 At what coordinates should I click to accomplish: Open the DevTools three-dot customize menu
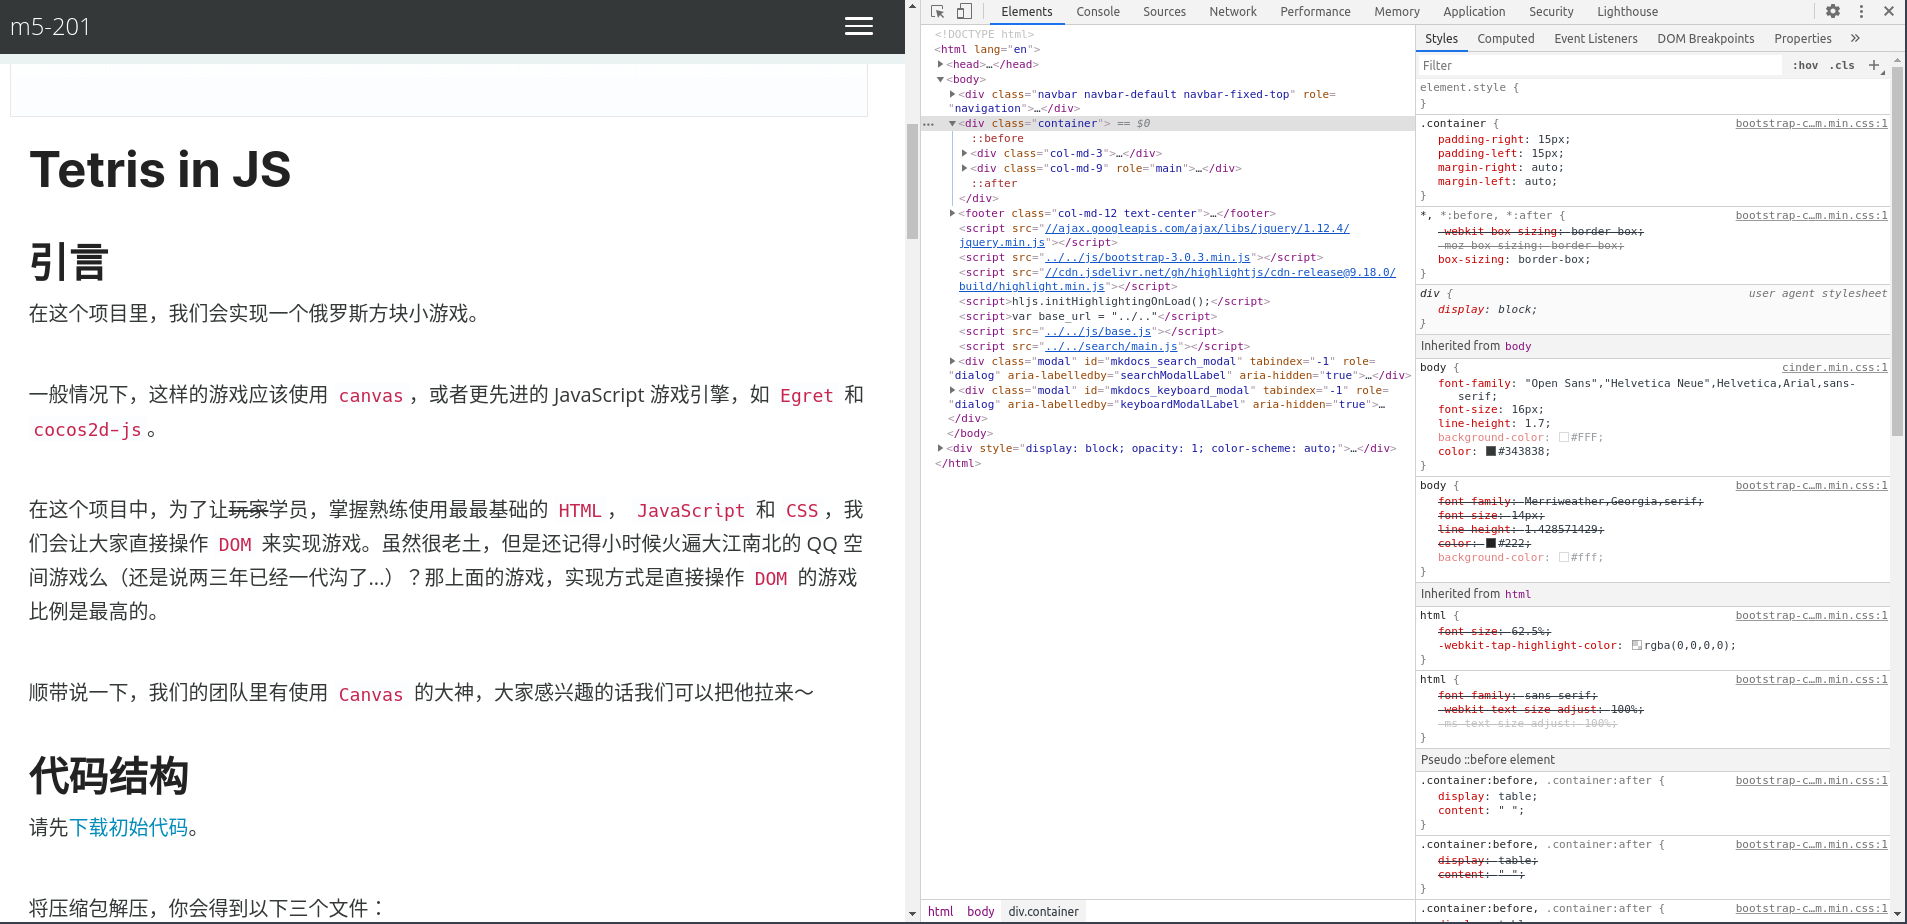(x=1860, y=12)
